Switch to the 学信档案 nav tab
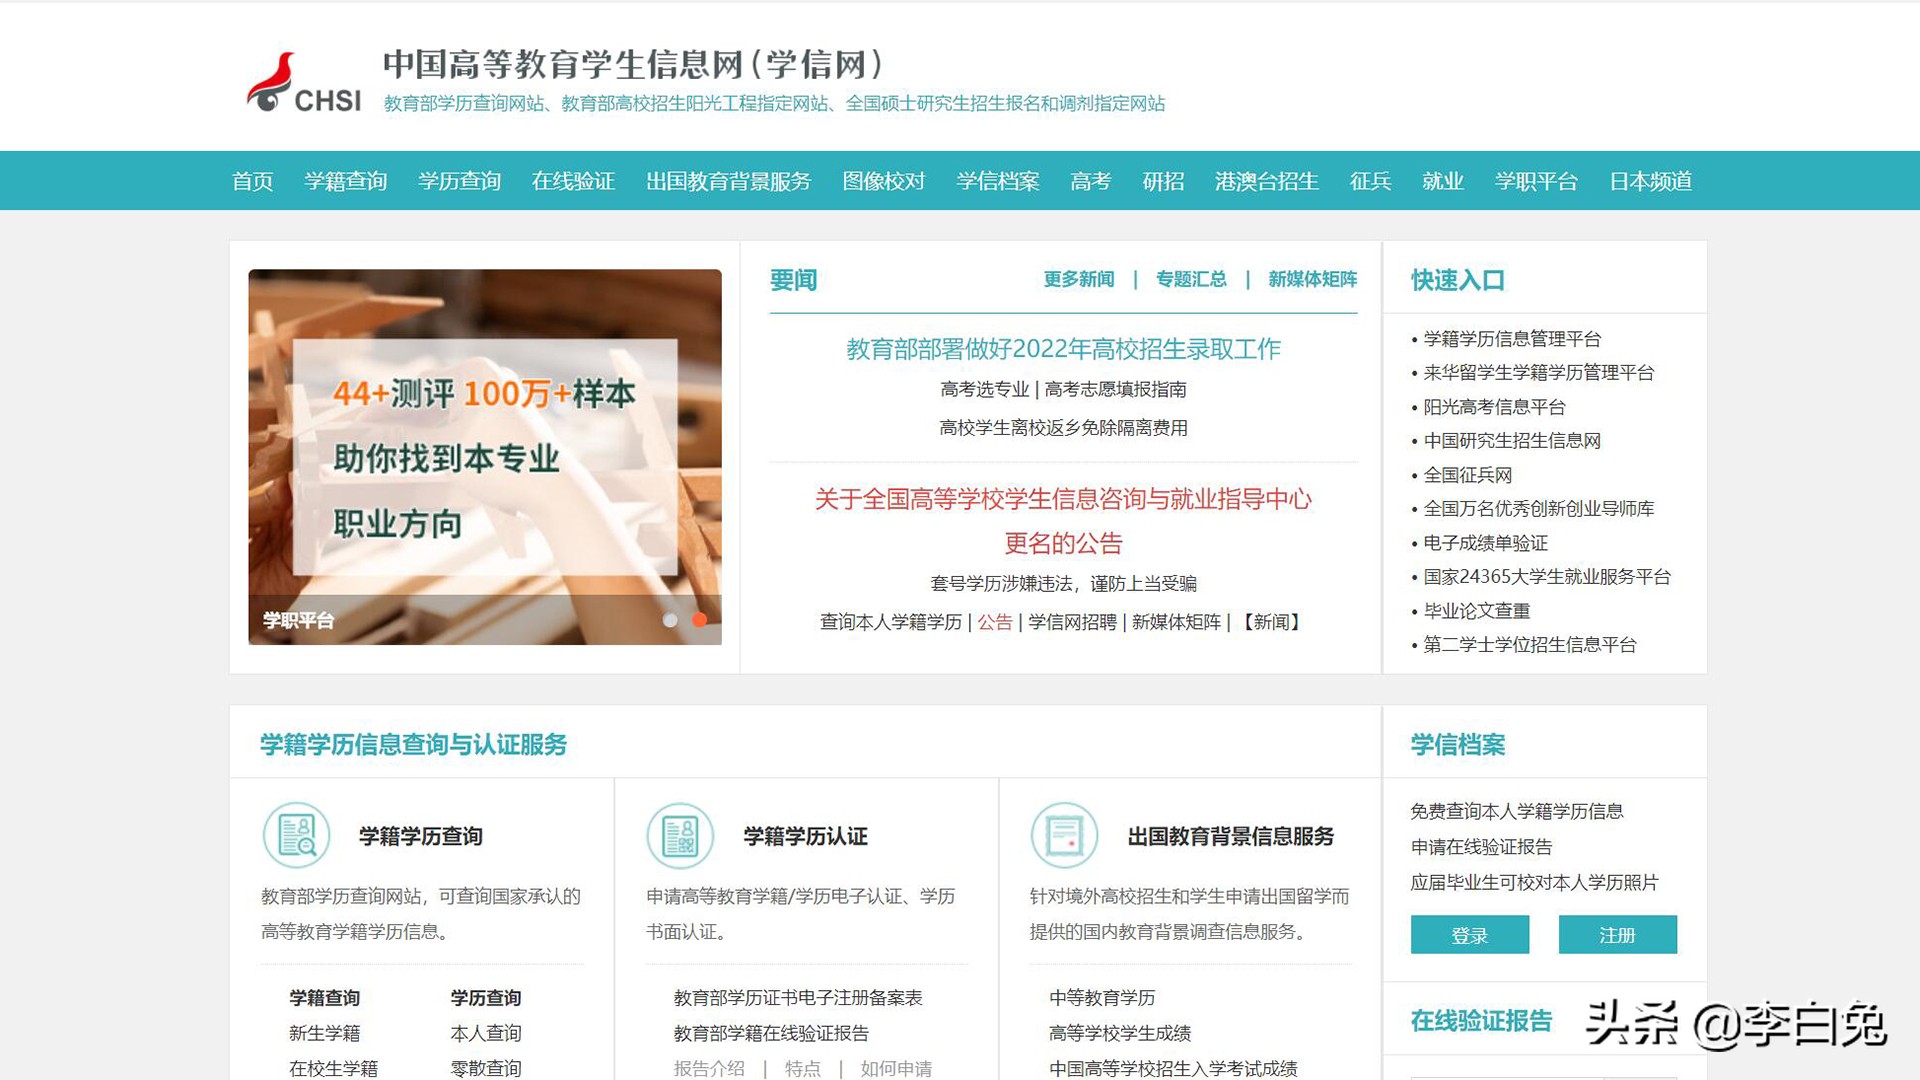 (x=998, y=181)
